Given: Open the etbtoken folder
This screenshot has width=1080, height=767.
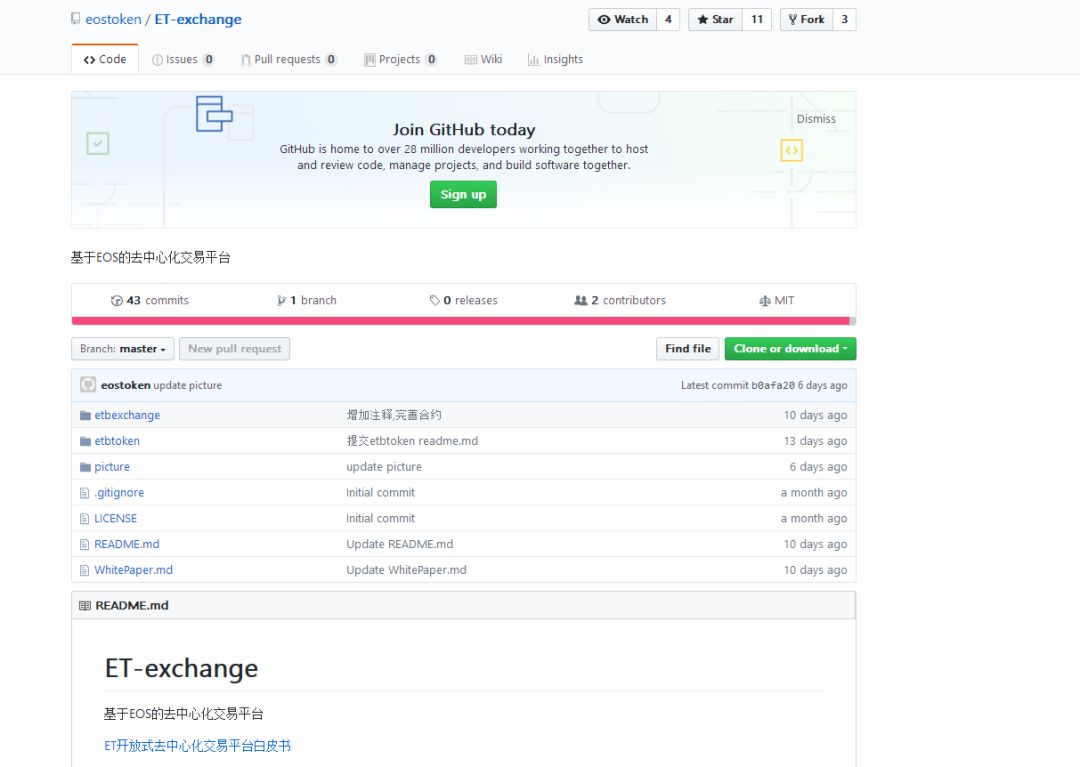Looking at the screenshot, I should (x=117, y=441).
